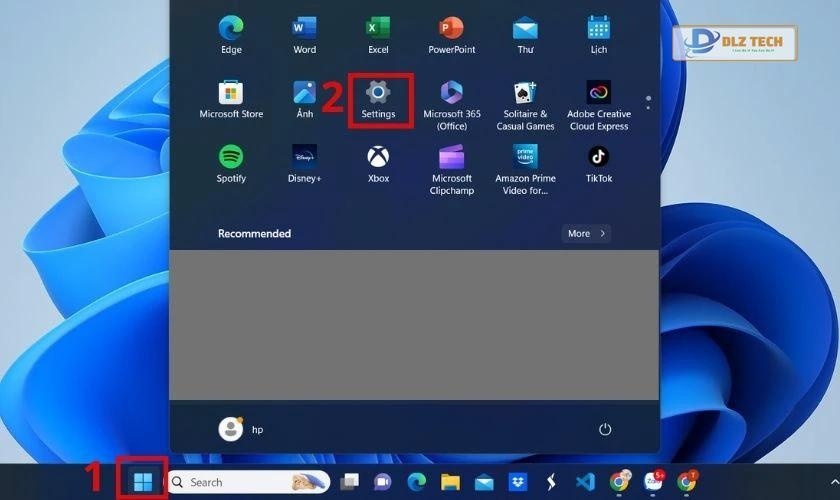
Task: Click the hp user account profile
Action: (241, 429)
